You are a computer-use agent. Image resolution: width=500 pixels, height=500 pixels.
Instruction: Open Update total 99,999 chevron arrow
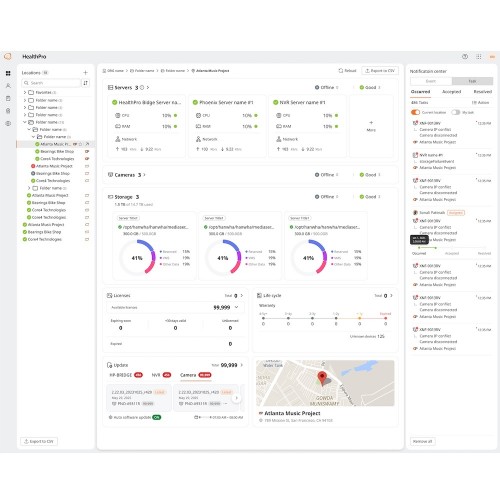click(x=242, y=365)
